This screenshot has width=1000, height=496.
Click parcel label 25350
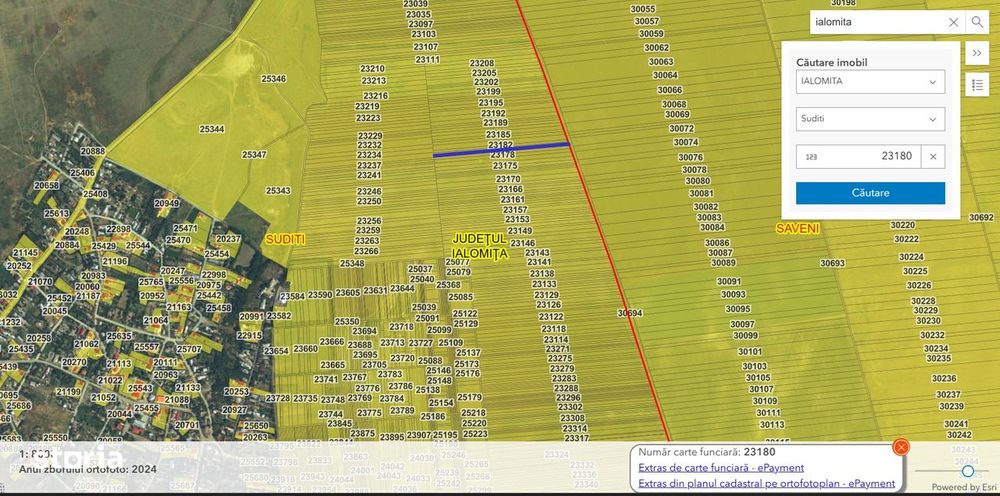click(x=347, y=322)
